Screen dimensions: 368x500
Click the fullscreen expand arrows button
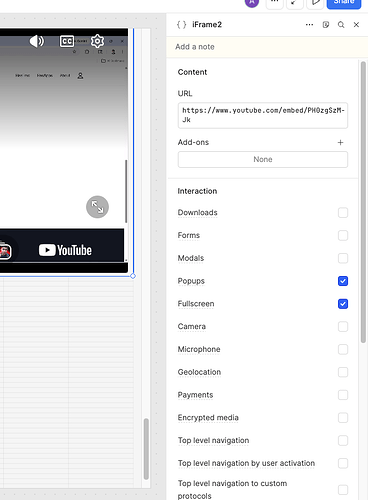pyautogui.click(x=97, y=207)
